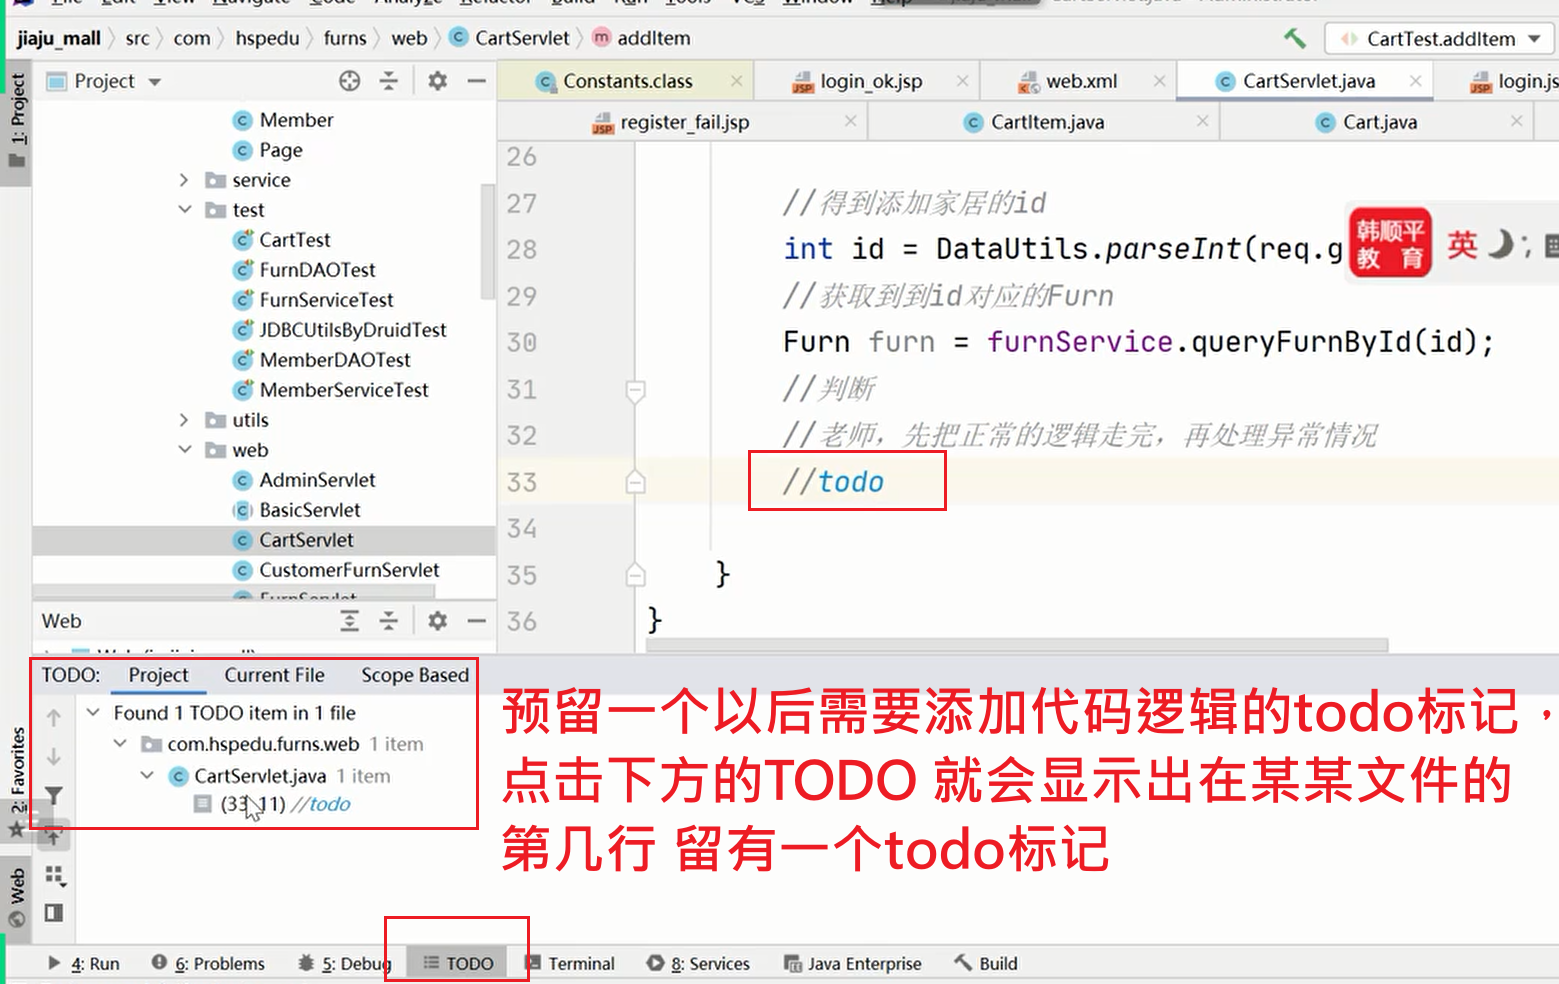The width and height of the screenshot is (1559, 984).
Task: Open Project panel settings gear
Action: pyautogui.click(x=437, y=81)
